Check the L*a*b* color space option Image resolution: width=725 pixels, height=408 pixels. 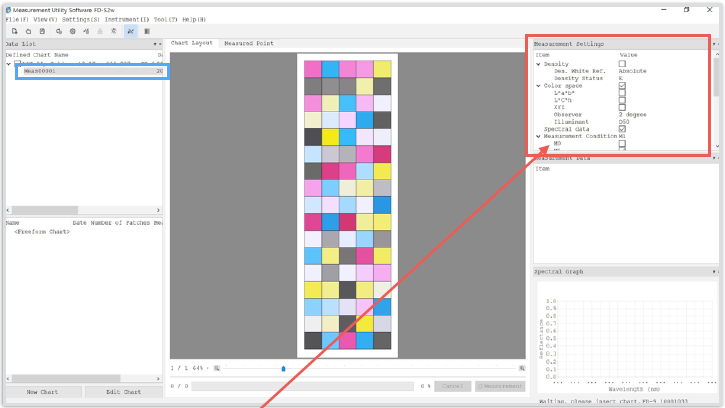point(622,93)
